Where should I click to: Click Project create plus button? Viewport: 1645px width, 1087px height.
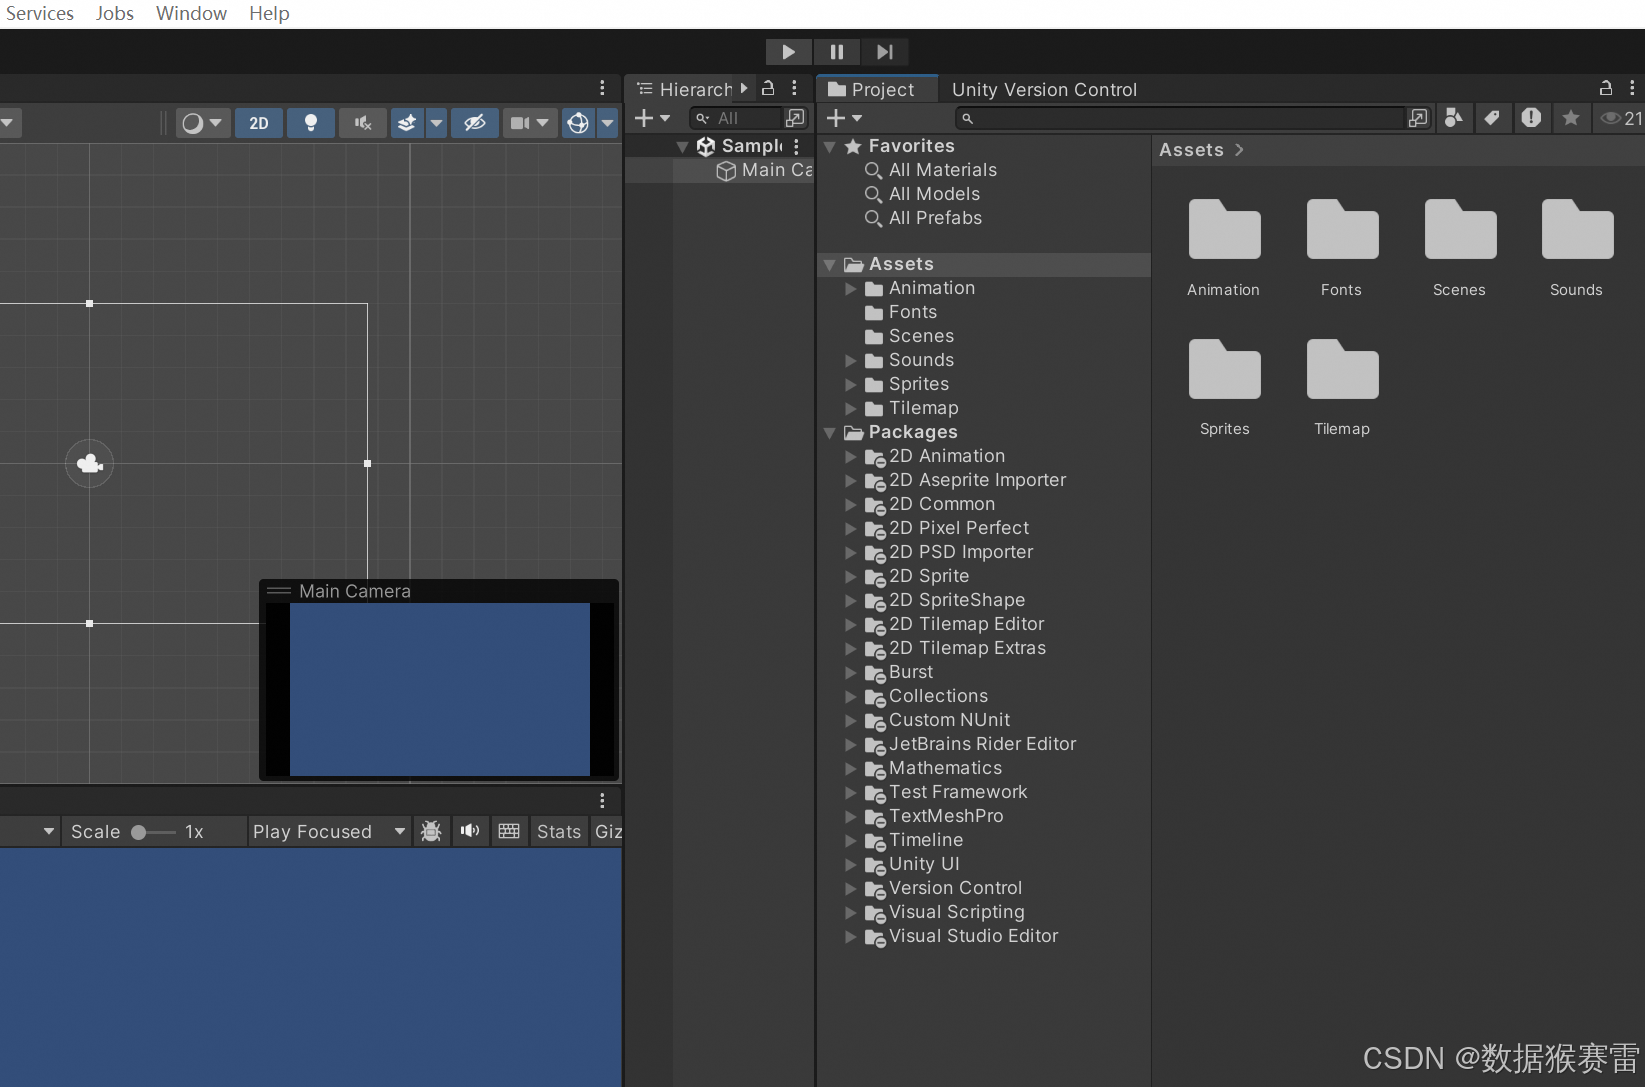tap(844, 118)
